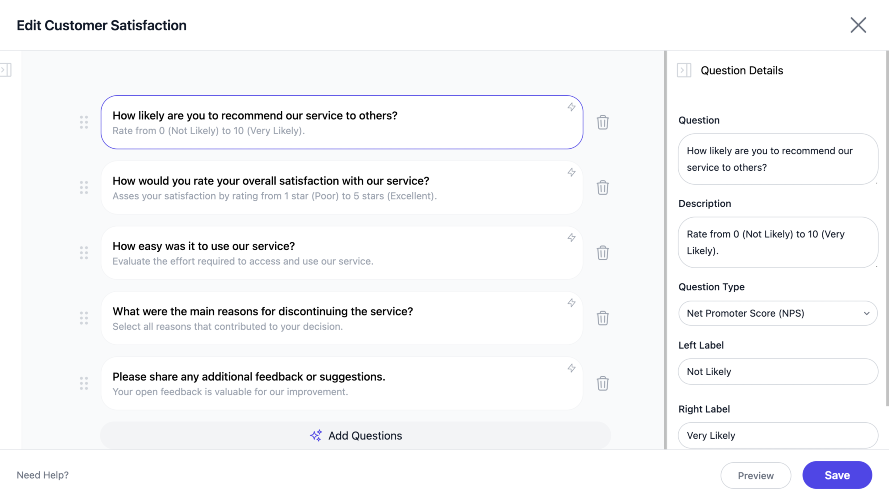Select the 'How likely are you to recommend' card

(342, 122)
